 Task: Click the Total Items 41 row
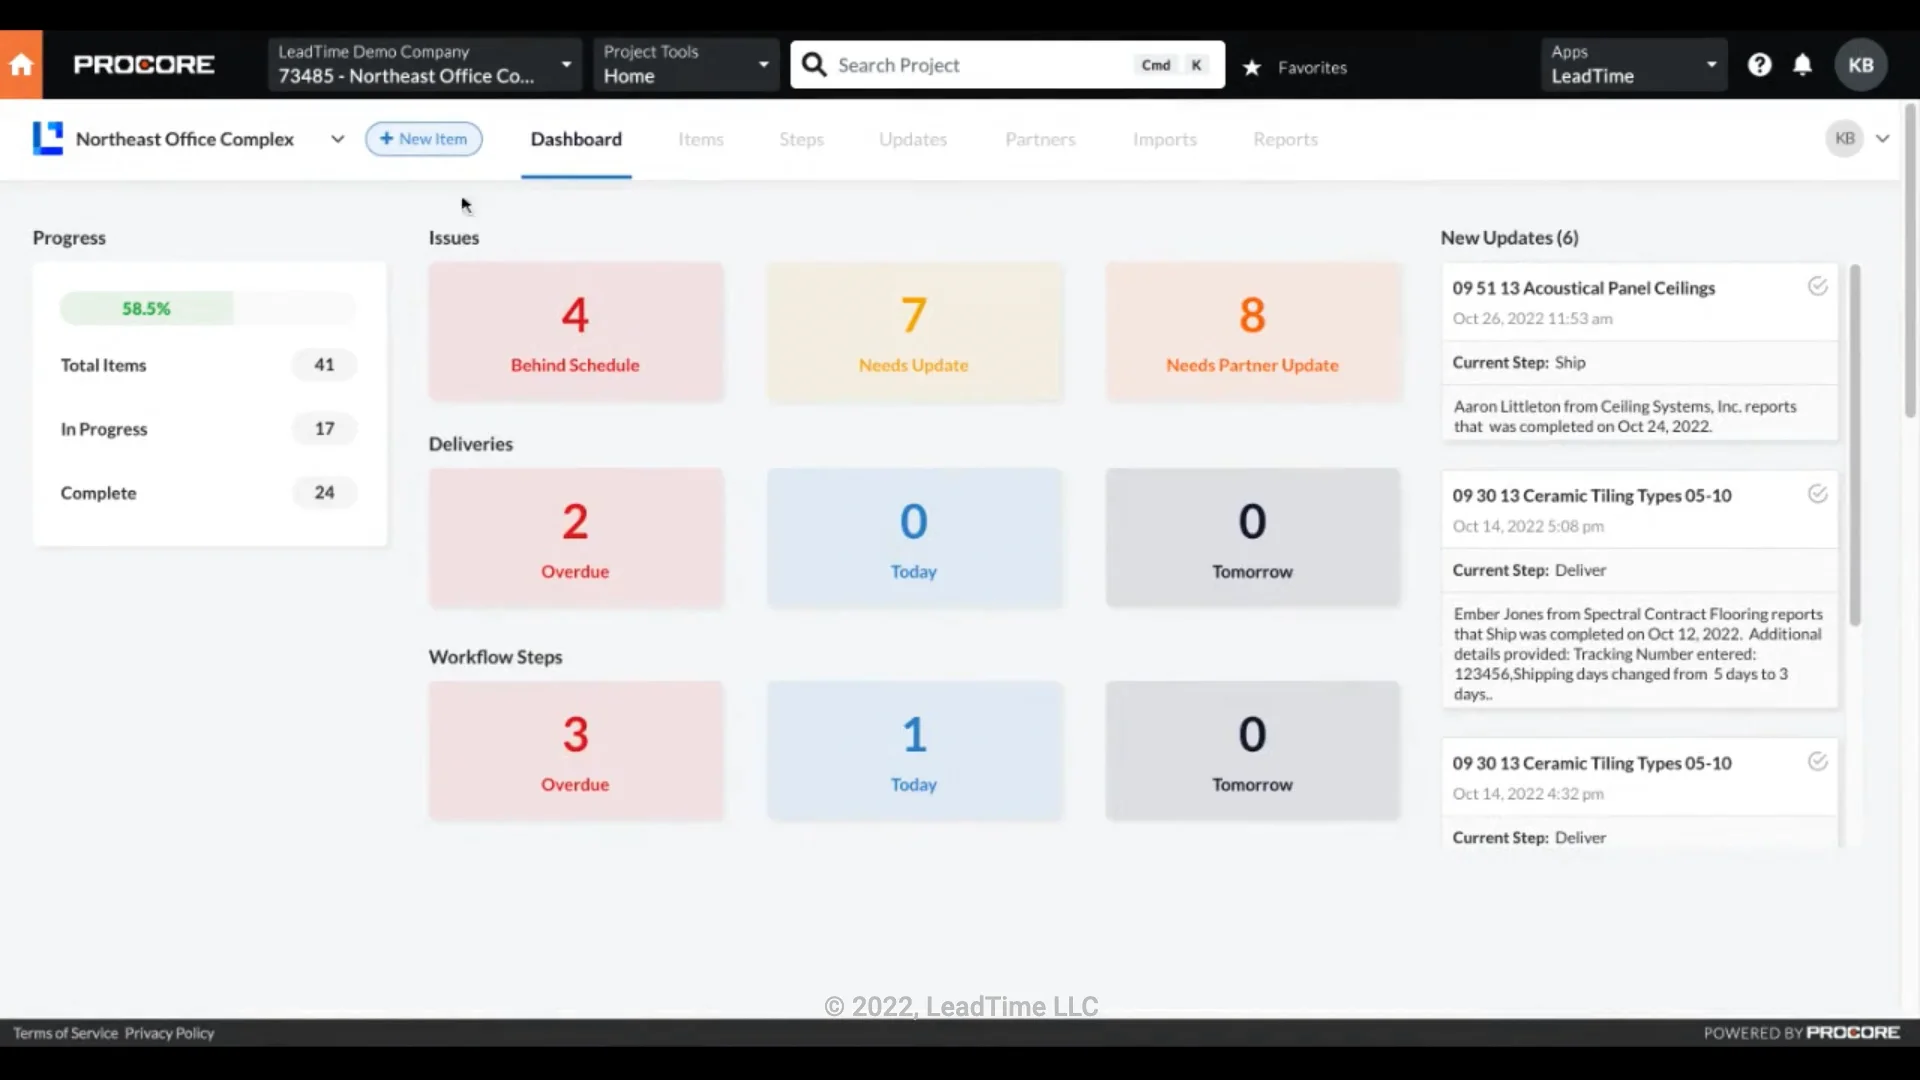point(208,365)
